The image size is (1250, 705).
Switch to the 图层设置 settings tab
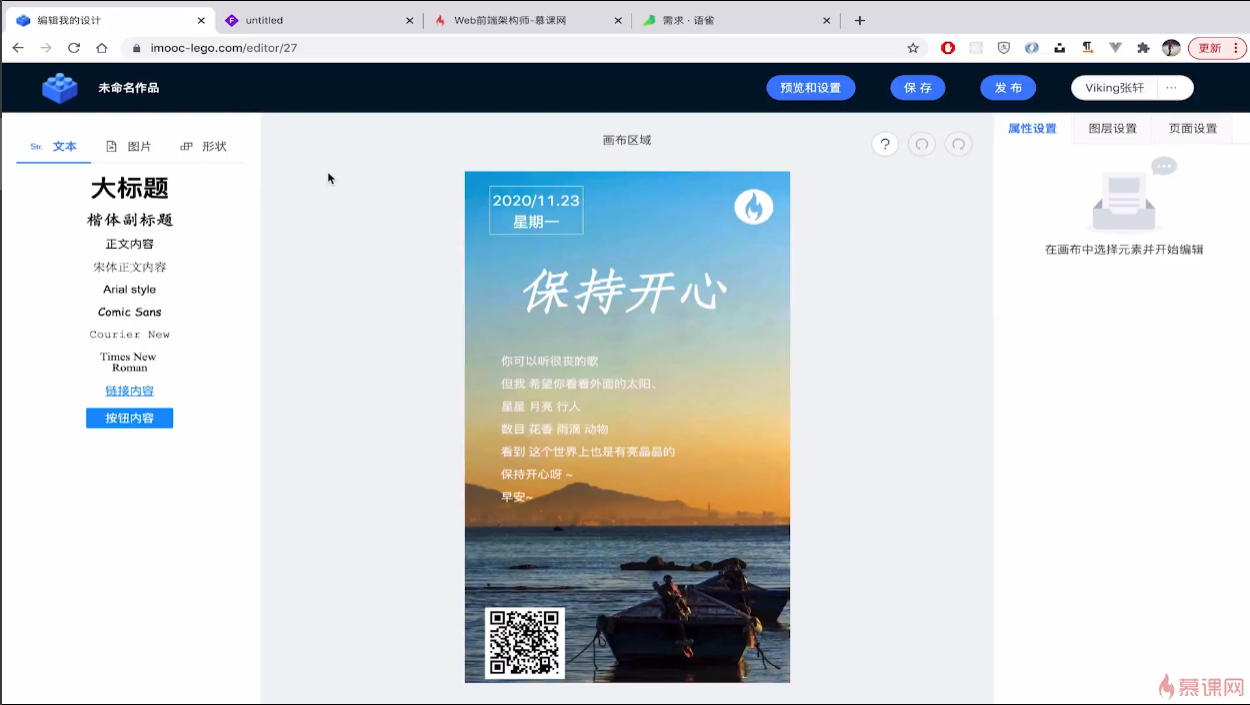click(x=1112, y=128)
